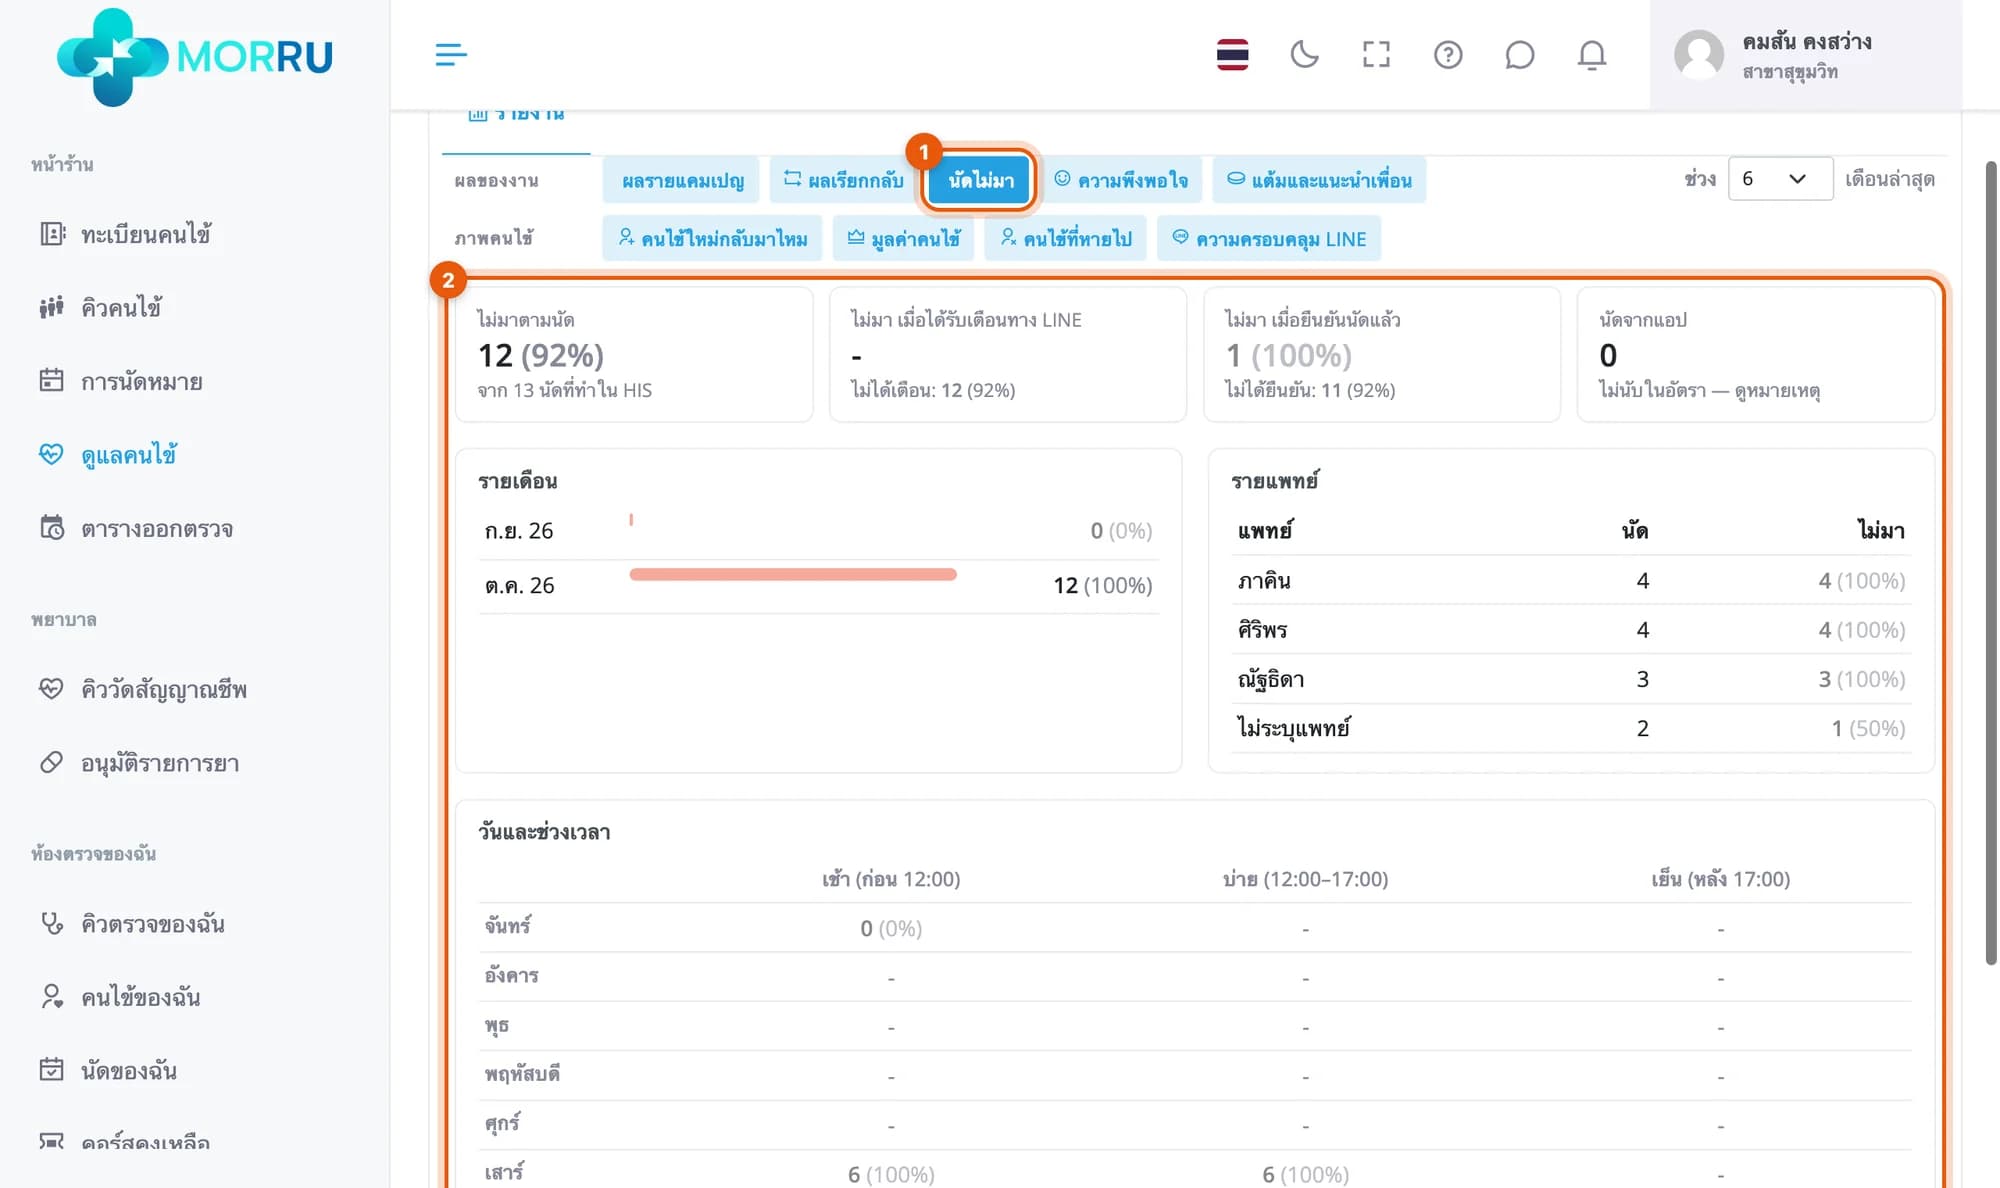This screenshot has width=2000, height=1188.
Task: Select the นัดไม่มา tab
Action: pyautogui.click(x=980, y=180)
